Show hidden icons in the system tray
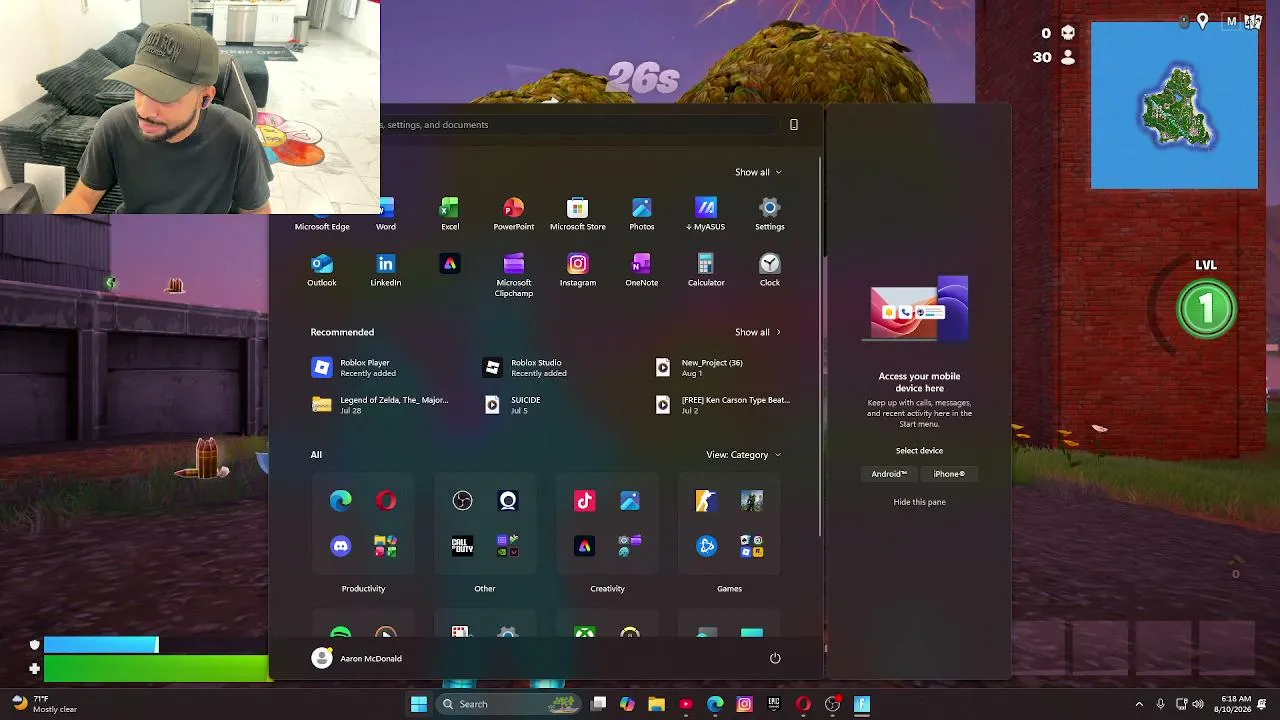The width and height of the screenshot is (1280, 720). 1139,704
